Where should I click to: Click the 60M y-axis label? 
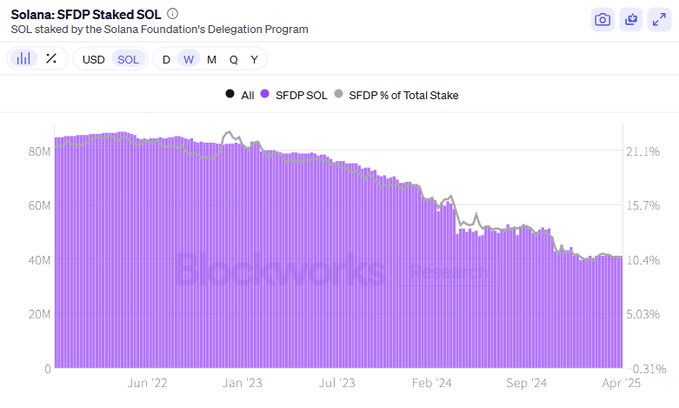pos(39,205)
